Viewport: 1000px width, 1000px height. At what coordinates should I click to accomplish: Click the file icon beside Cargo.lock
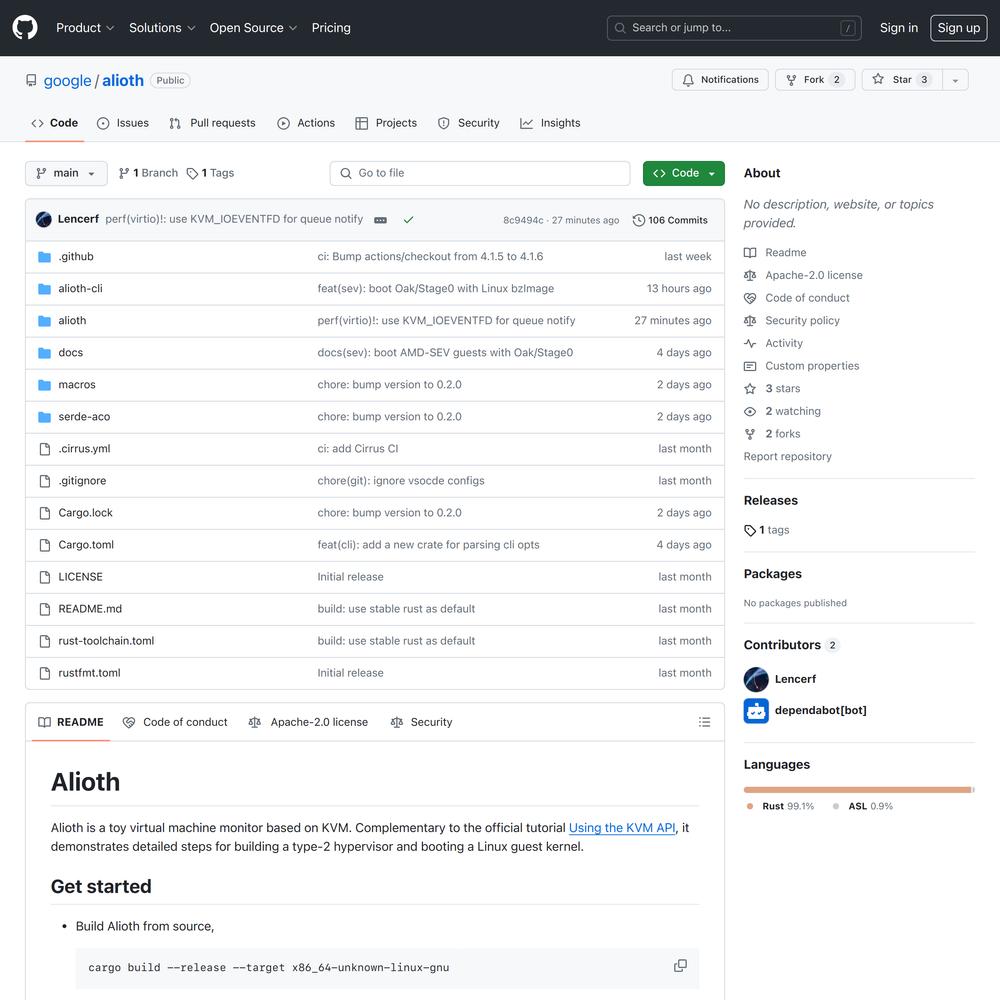[x=45, y=513]
